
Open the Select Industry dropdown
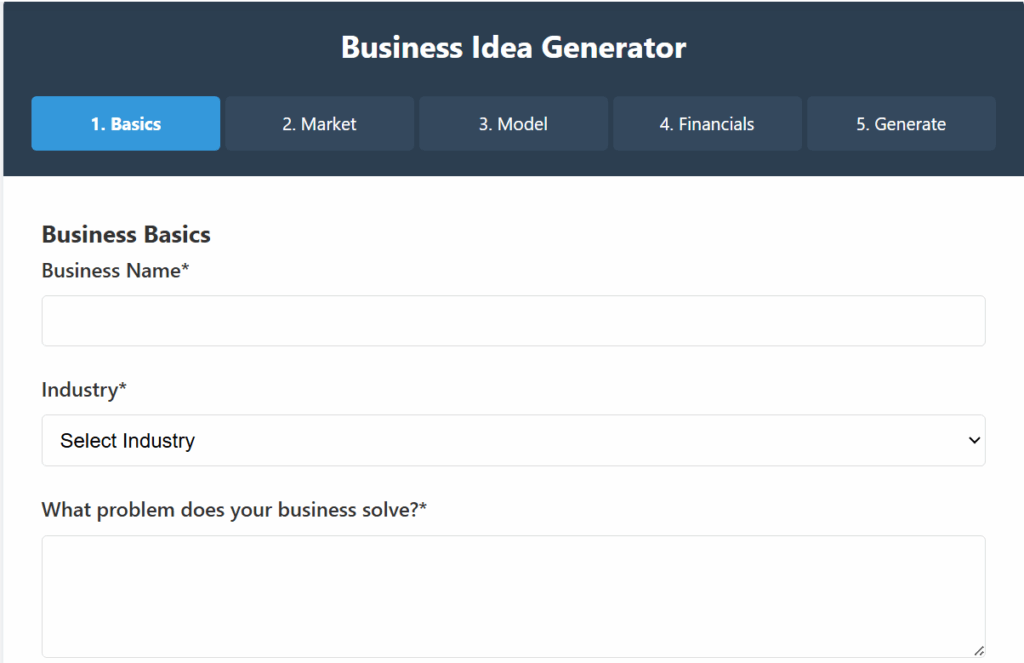[513, 441]
